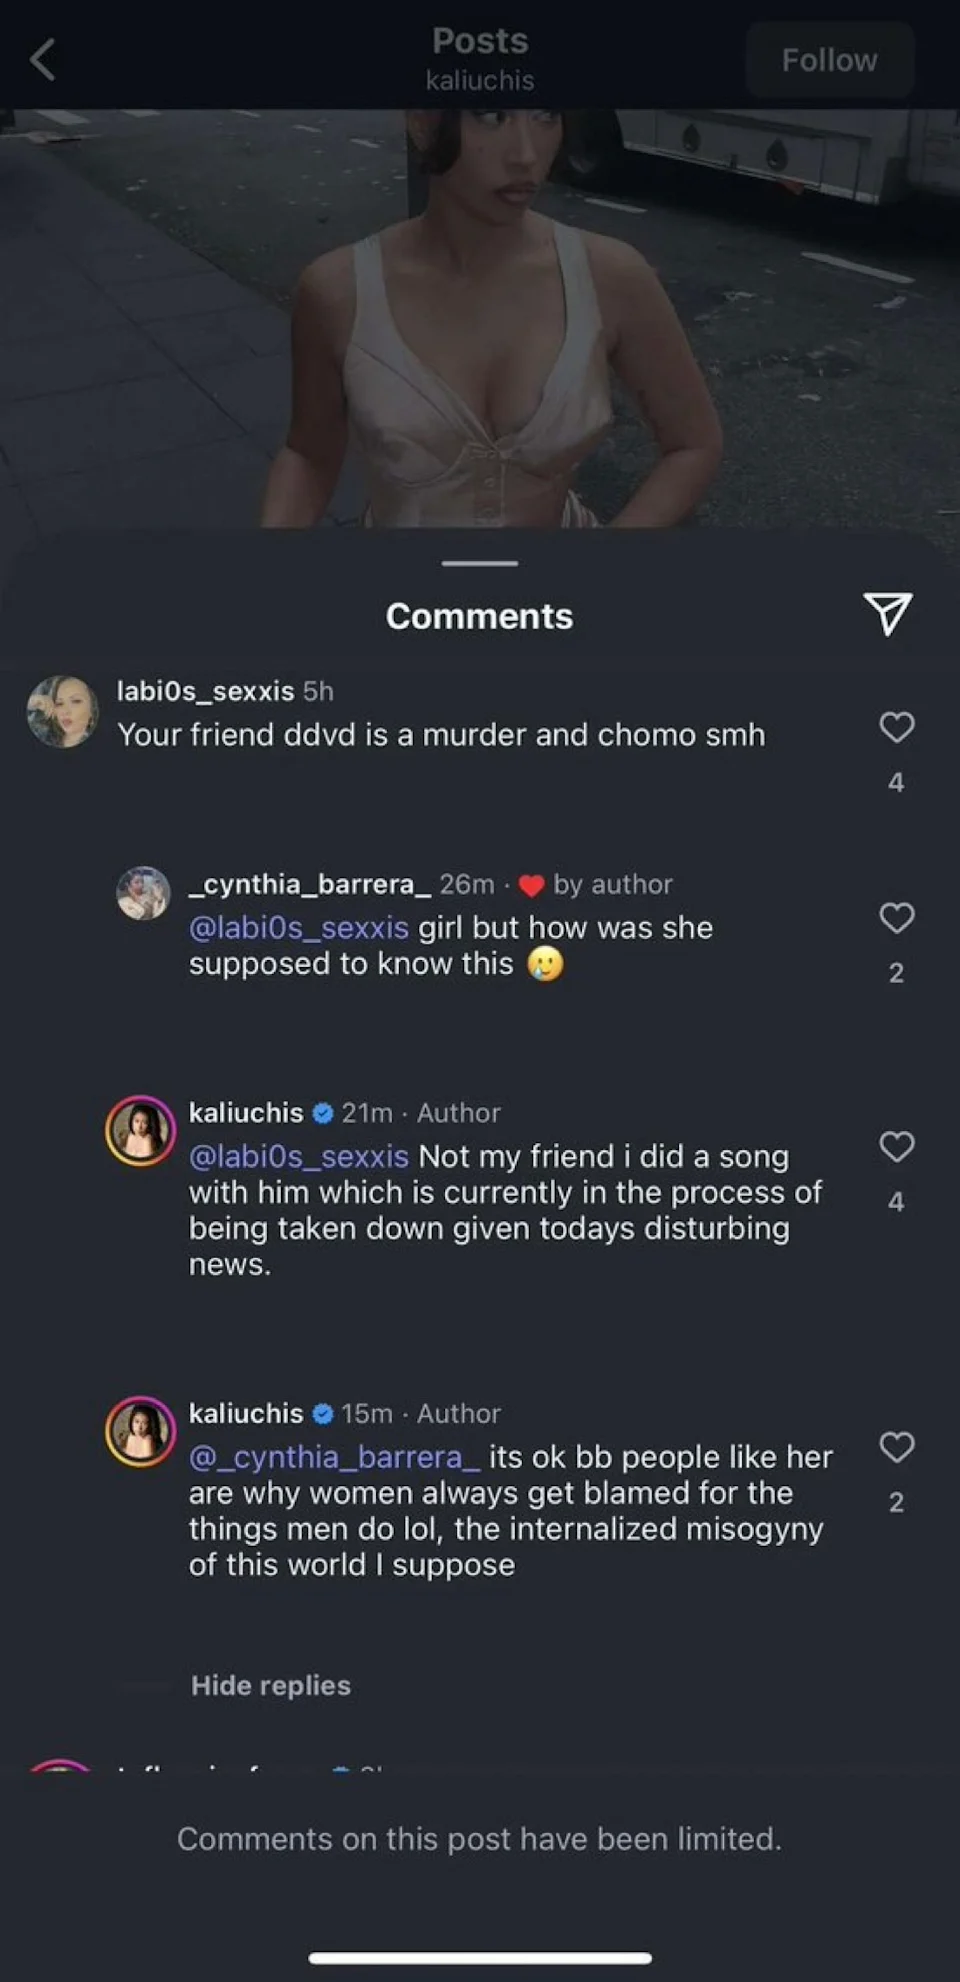Image resolution: width=960 pixels, height=1982 pixels.
Task: Tap the share paper-plane icon
Action: tap(887, 613)
